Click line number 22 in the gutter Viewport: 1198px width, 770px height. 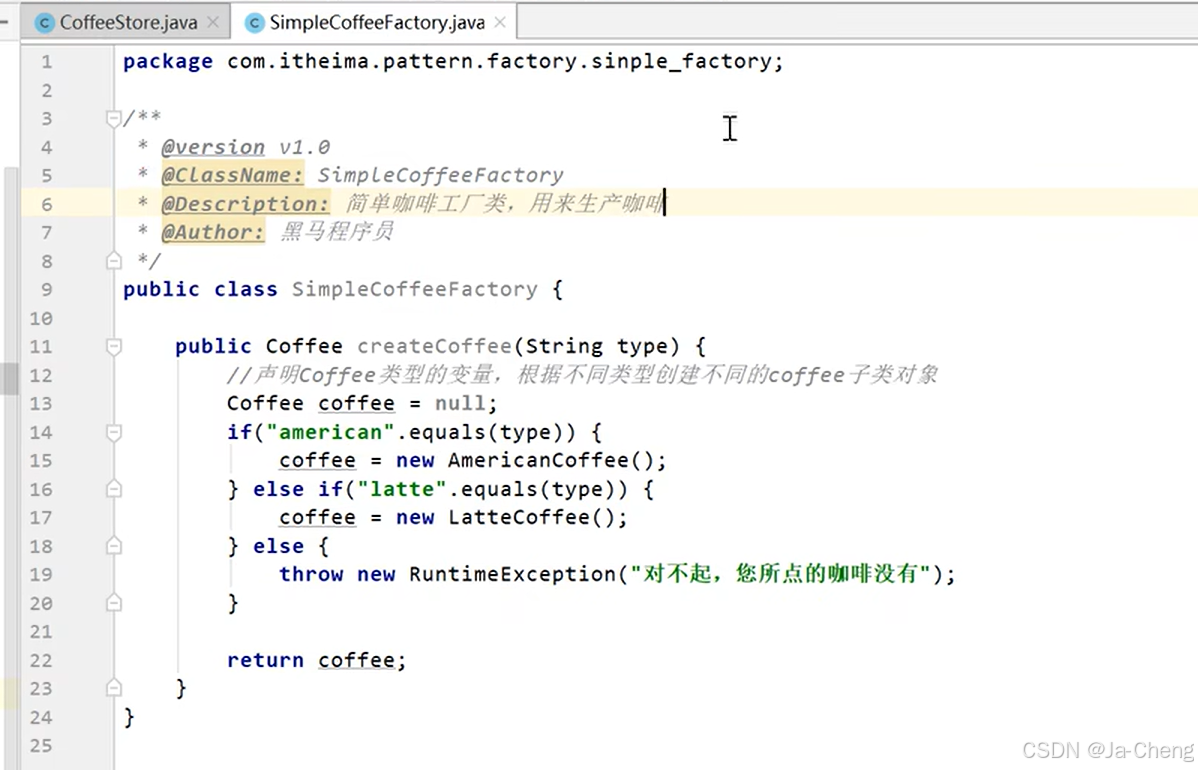point(41,660)
